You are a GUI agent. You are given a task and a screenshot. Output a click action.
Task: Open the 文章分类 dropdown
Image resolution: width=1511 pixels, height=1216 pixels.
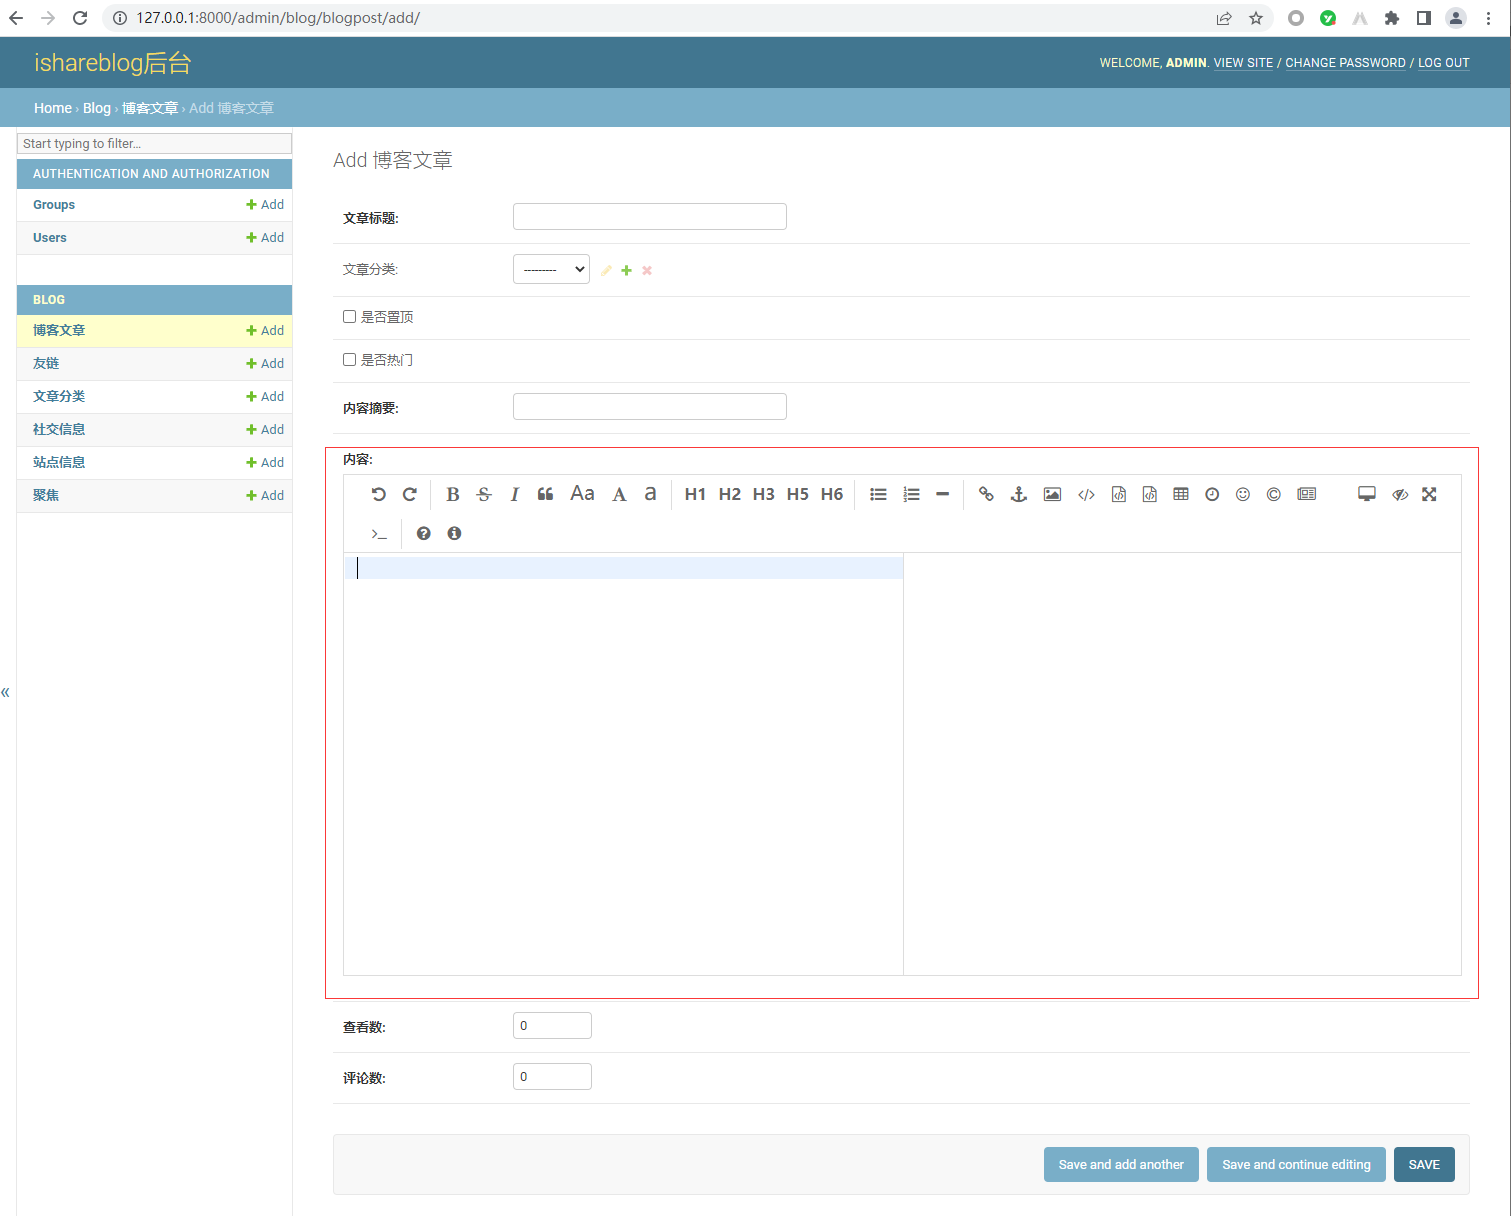551,269
